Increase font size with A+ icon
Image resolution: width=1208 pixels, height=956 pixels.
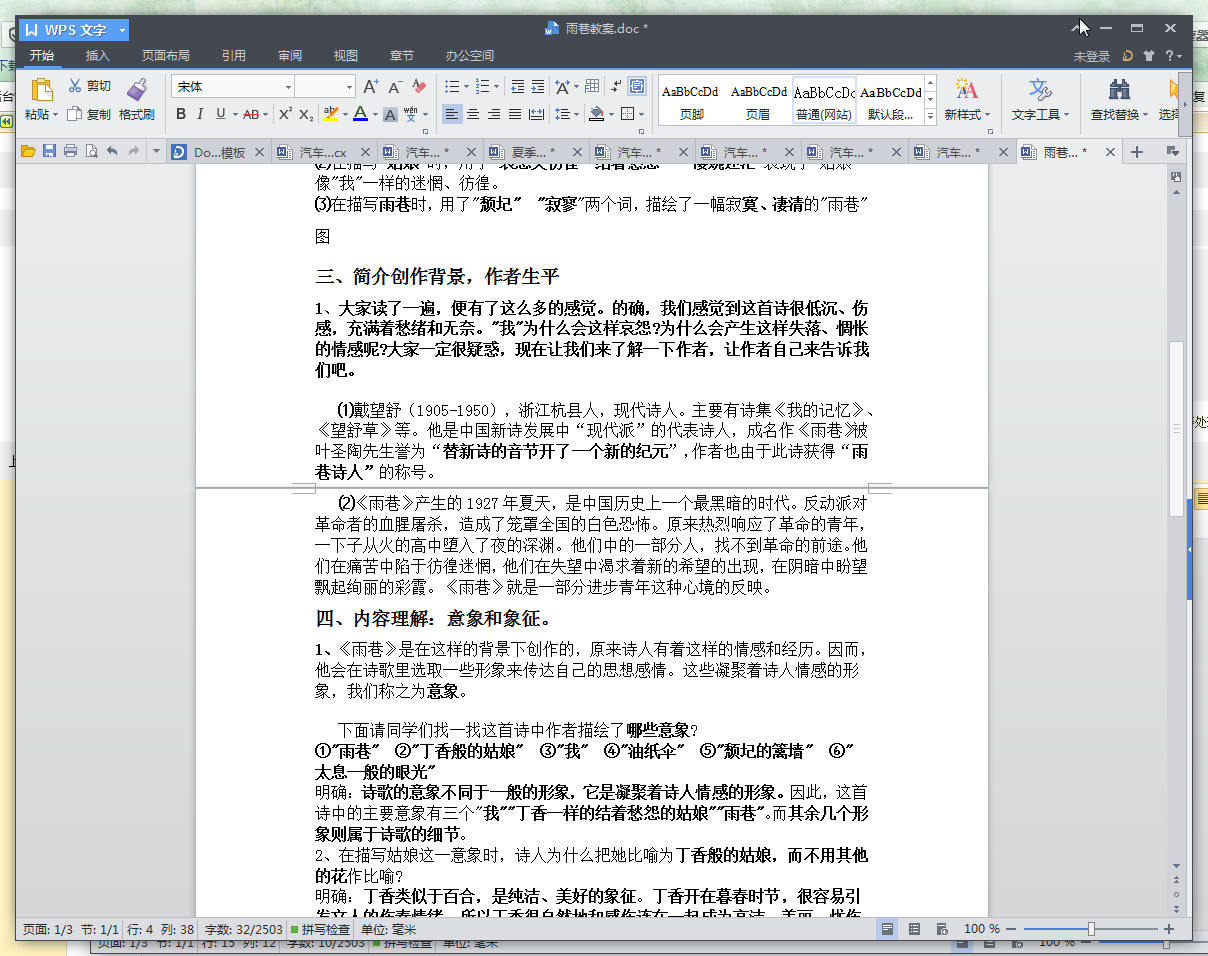pos(371,87)
